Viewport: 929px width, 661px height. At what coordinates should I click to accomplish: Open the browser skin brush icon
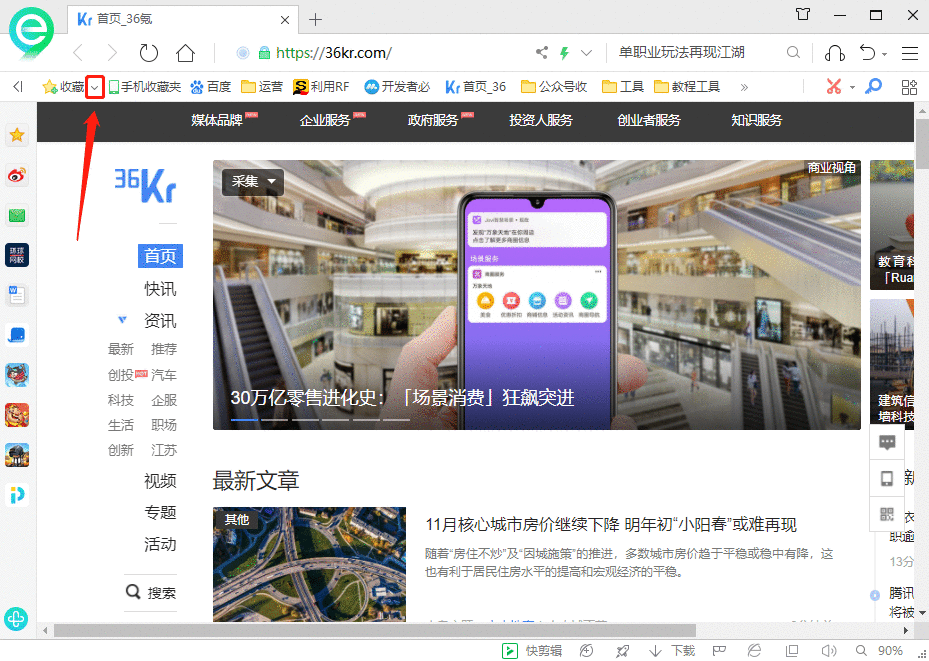(x=753, y=650)
